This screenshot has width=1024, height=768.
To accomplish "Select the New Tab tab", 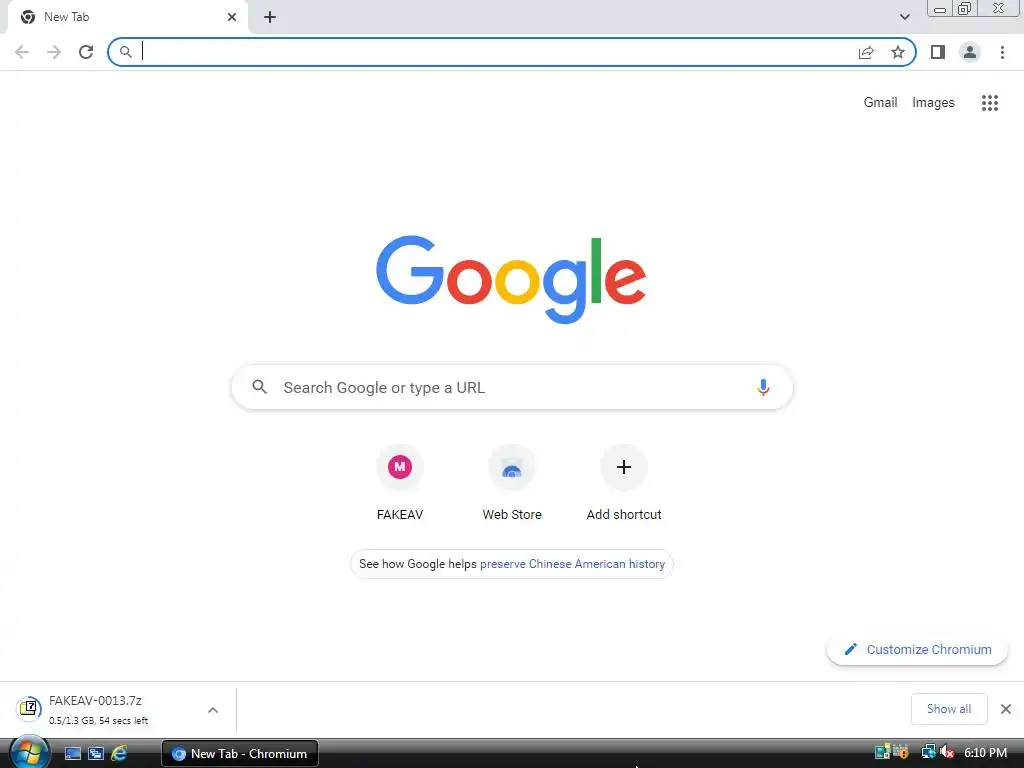I will coord(127,17).
